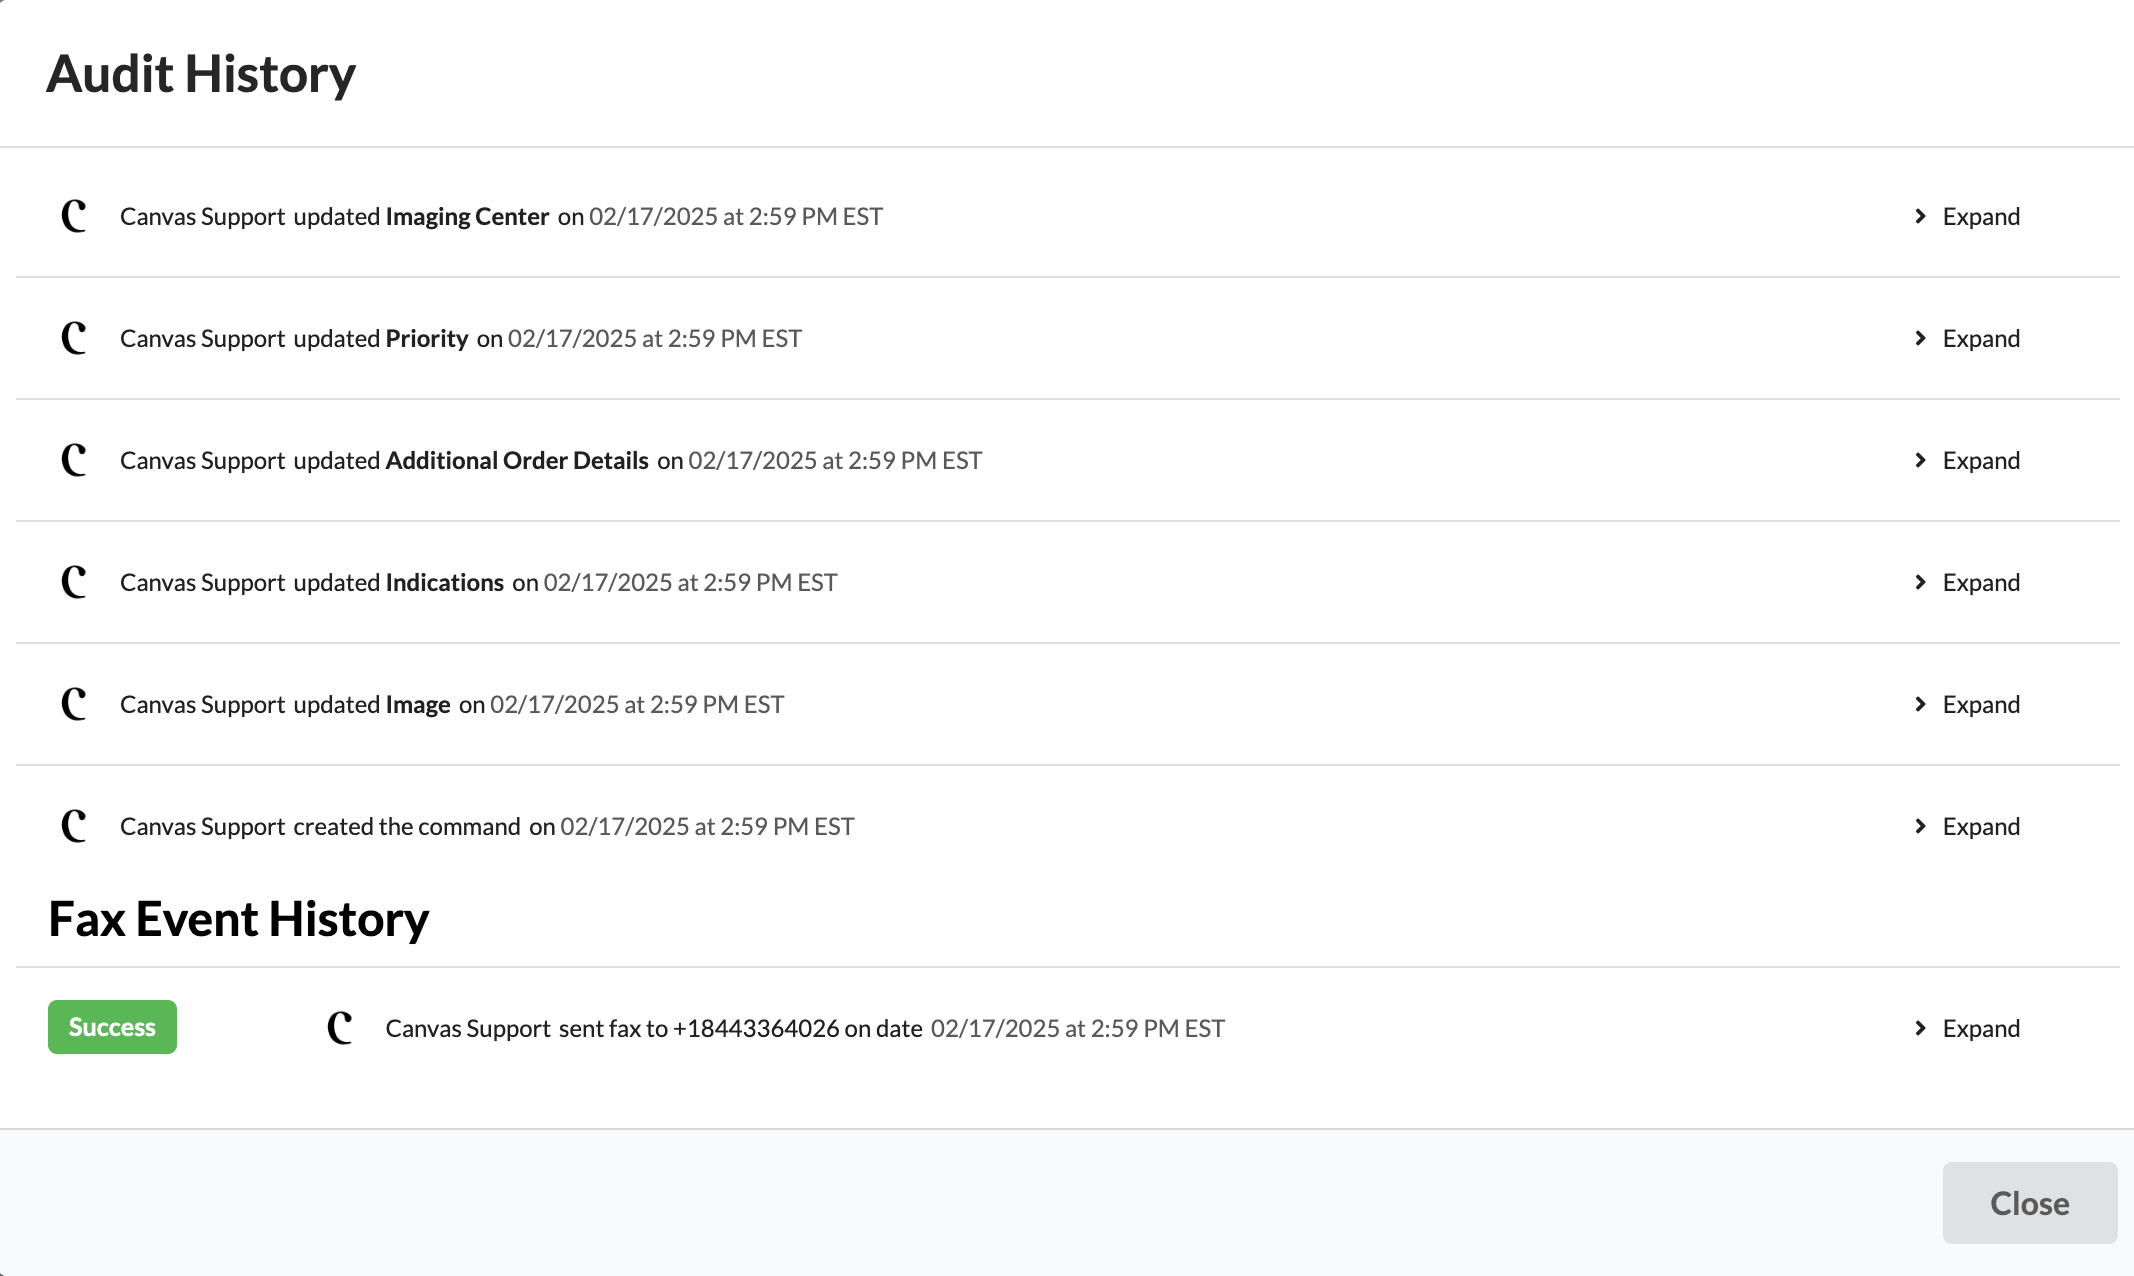Click Canvas logo icon beside Priority update
This screenshot has height=1276, width=2134.
click(74, 338)
